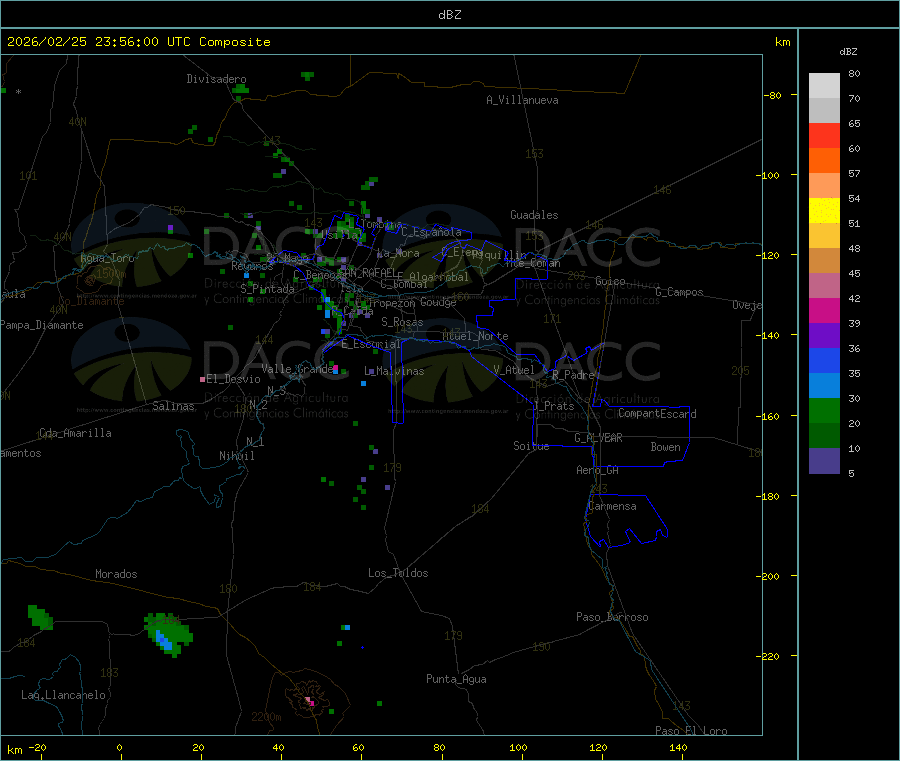
Task: Click the 140 km horizontal axis tick
Action: pos(678,747)
